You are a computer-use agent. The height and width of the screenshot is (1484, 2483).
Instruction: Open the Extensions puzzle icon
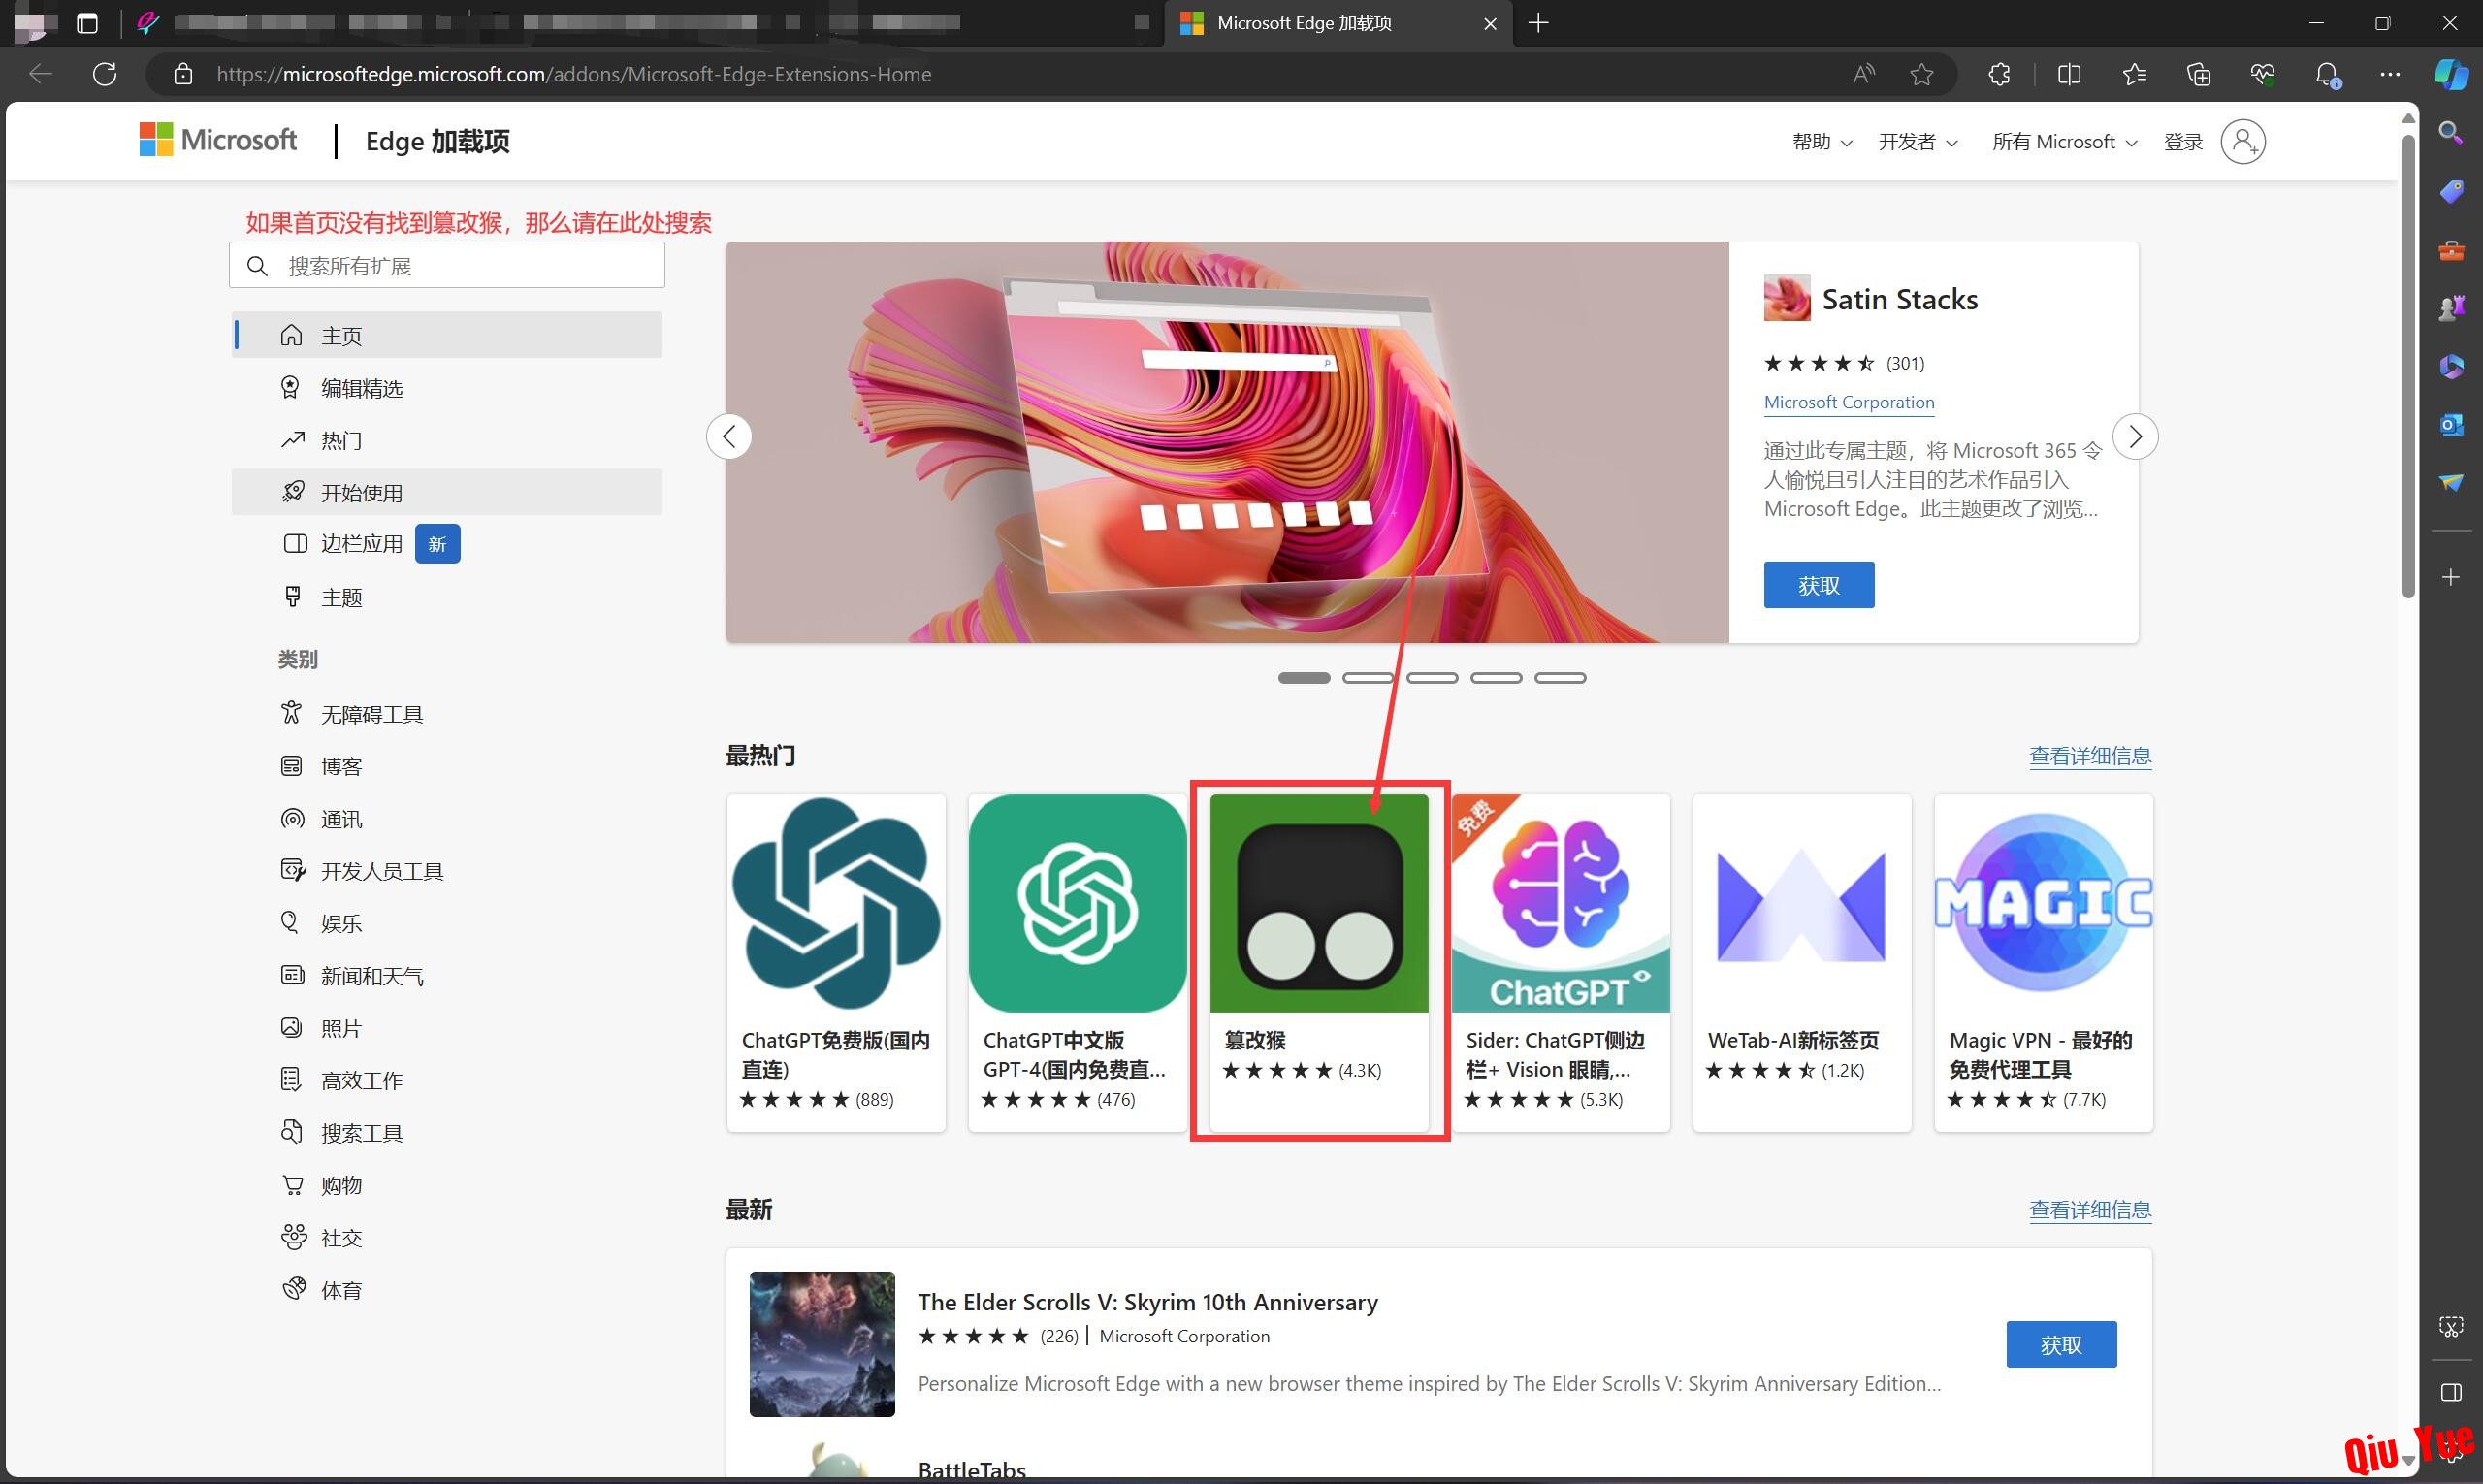pos(1999,74)
